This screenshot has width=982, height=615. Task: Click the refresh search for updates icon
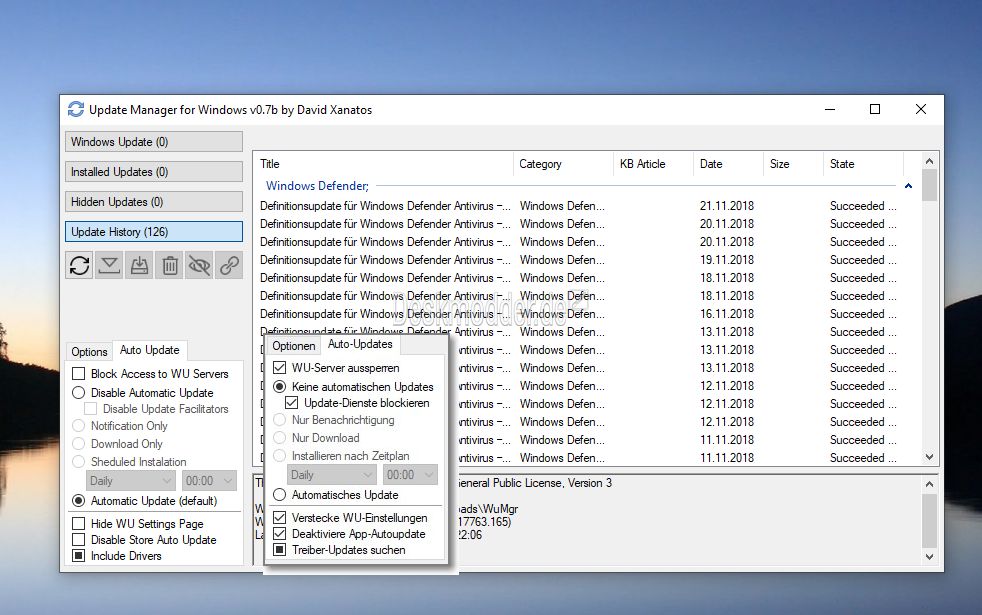pos(79,265)
